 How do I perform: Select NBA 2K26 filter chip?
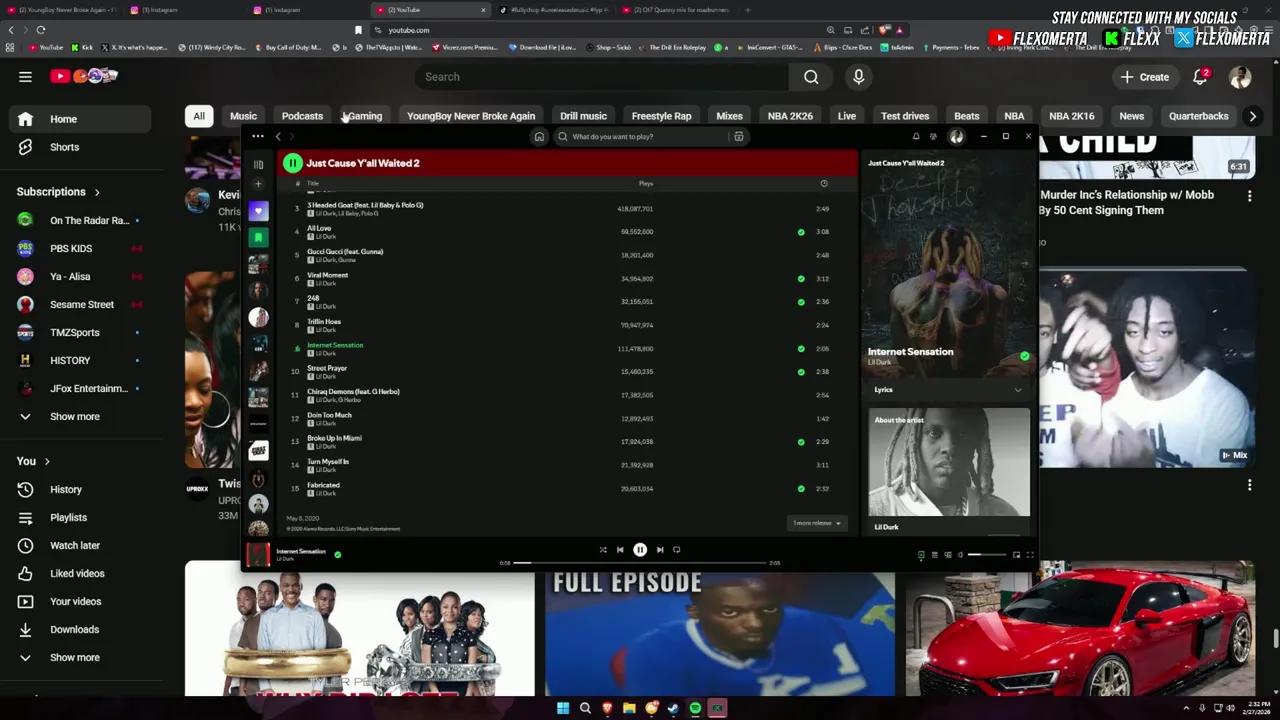pos(790,116)
